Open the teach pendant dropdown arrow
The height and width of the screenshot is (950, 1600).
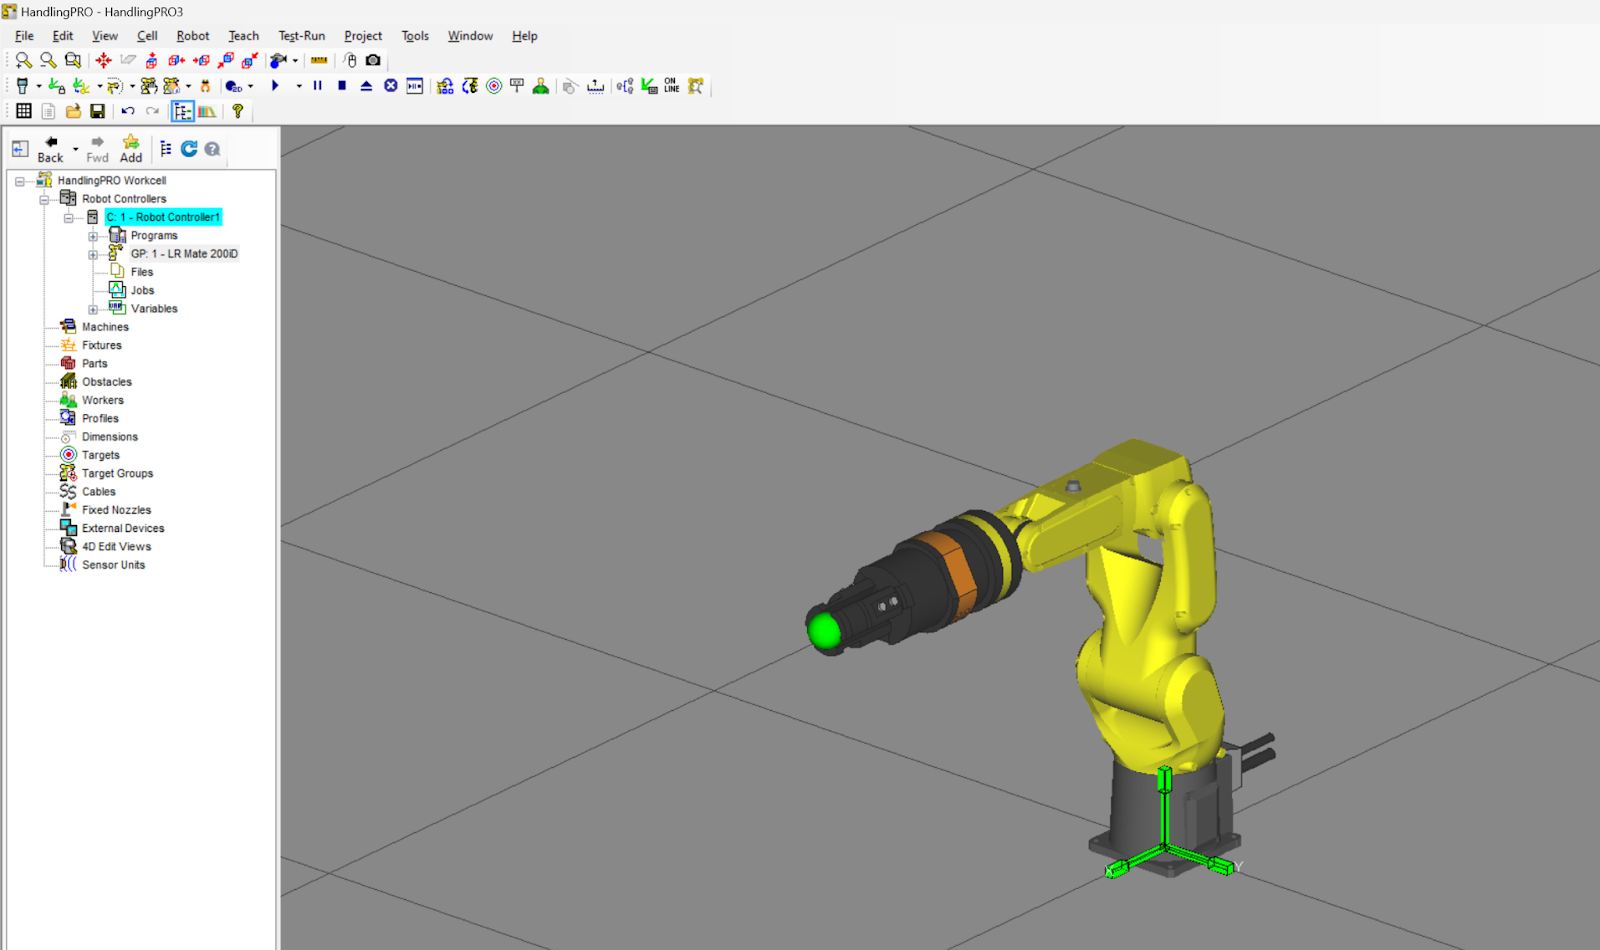(x=39, y=86)
